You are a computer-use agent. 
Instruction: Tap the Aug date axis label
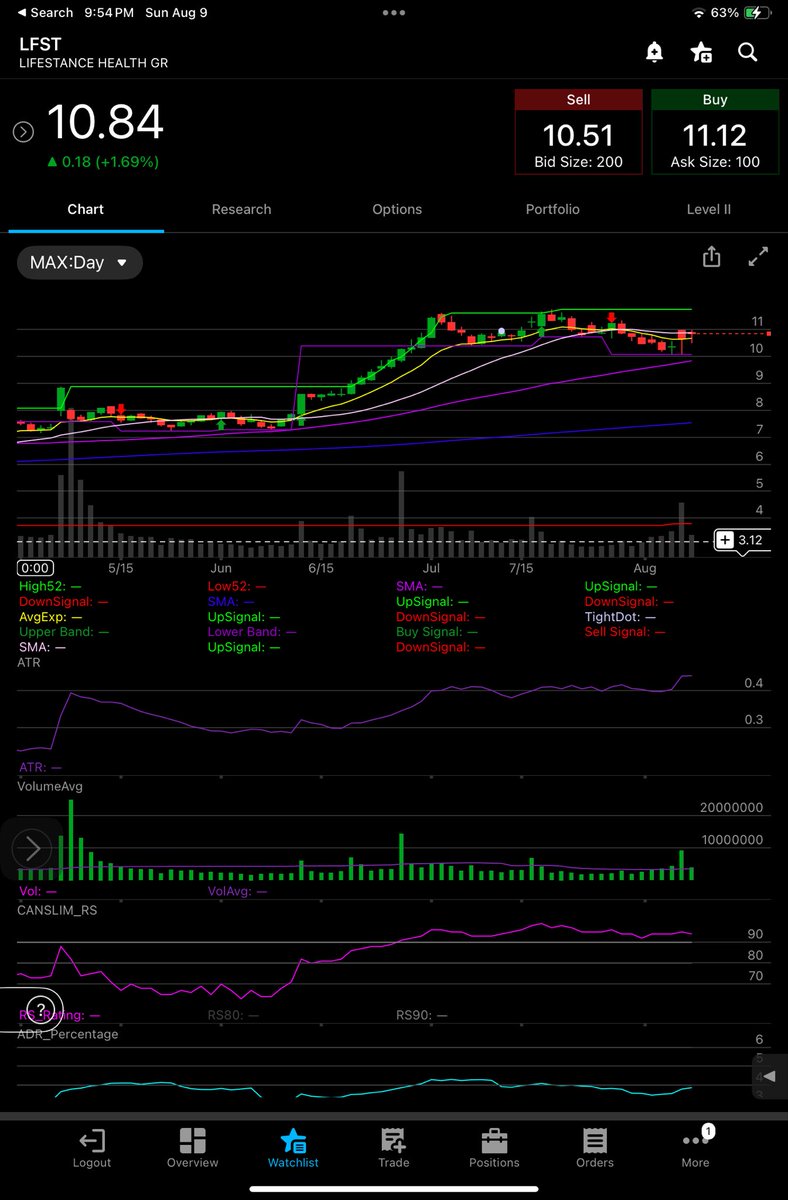pyautogui.click(x=645, y=567)
